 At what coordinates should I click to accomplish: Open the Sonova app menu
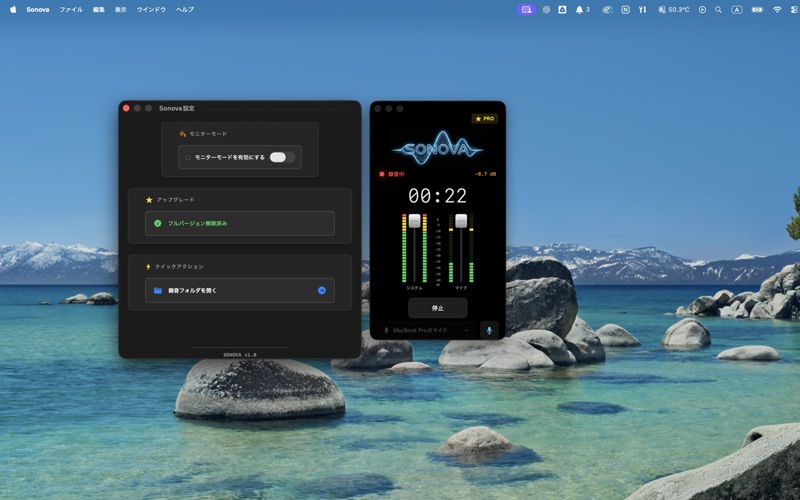[x=38, y=9]
